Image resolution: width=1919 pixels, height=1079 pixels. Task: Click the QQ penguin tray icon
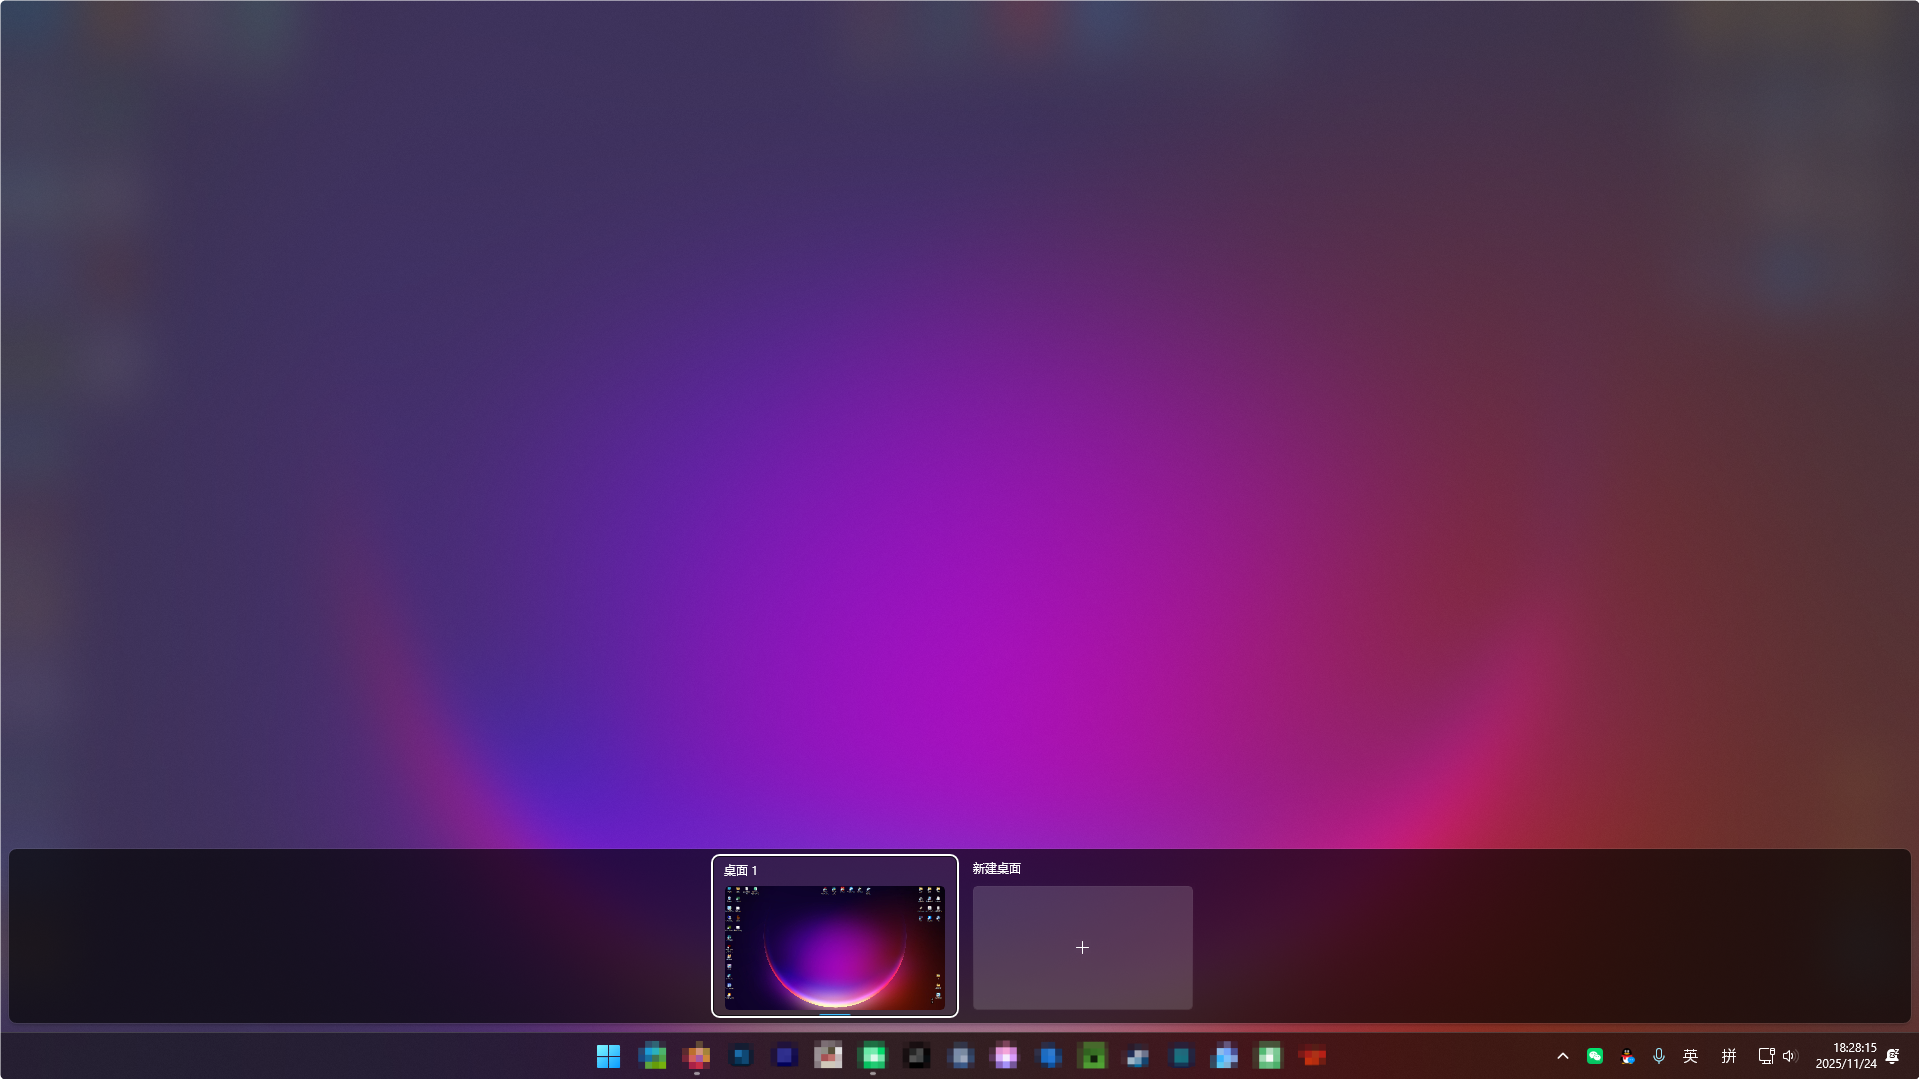coord(1627,1055)
